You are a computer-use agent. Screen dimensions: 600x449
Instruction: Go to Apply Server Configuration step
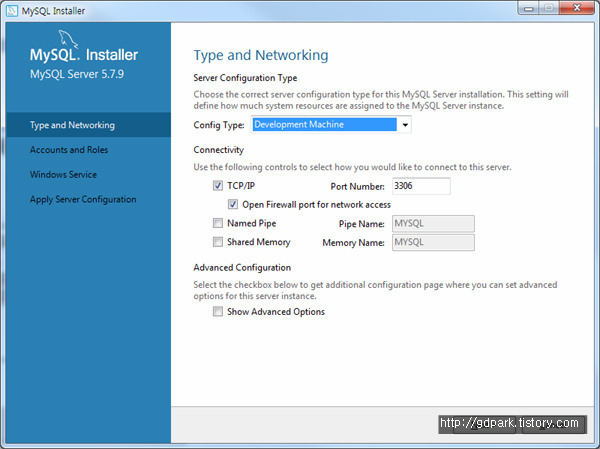click(88, 199)
